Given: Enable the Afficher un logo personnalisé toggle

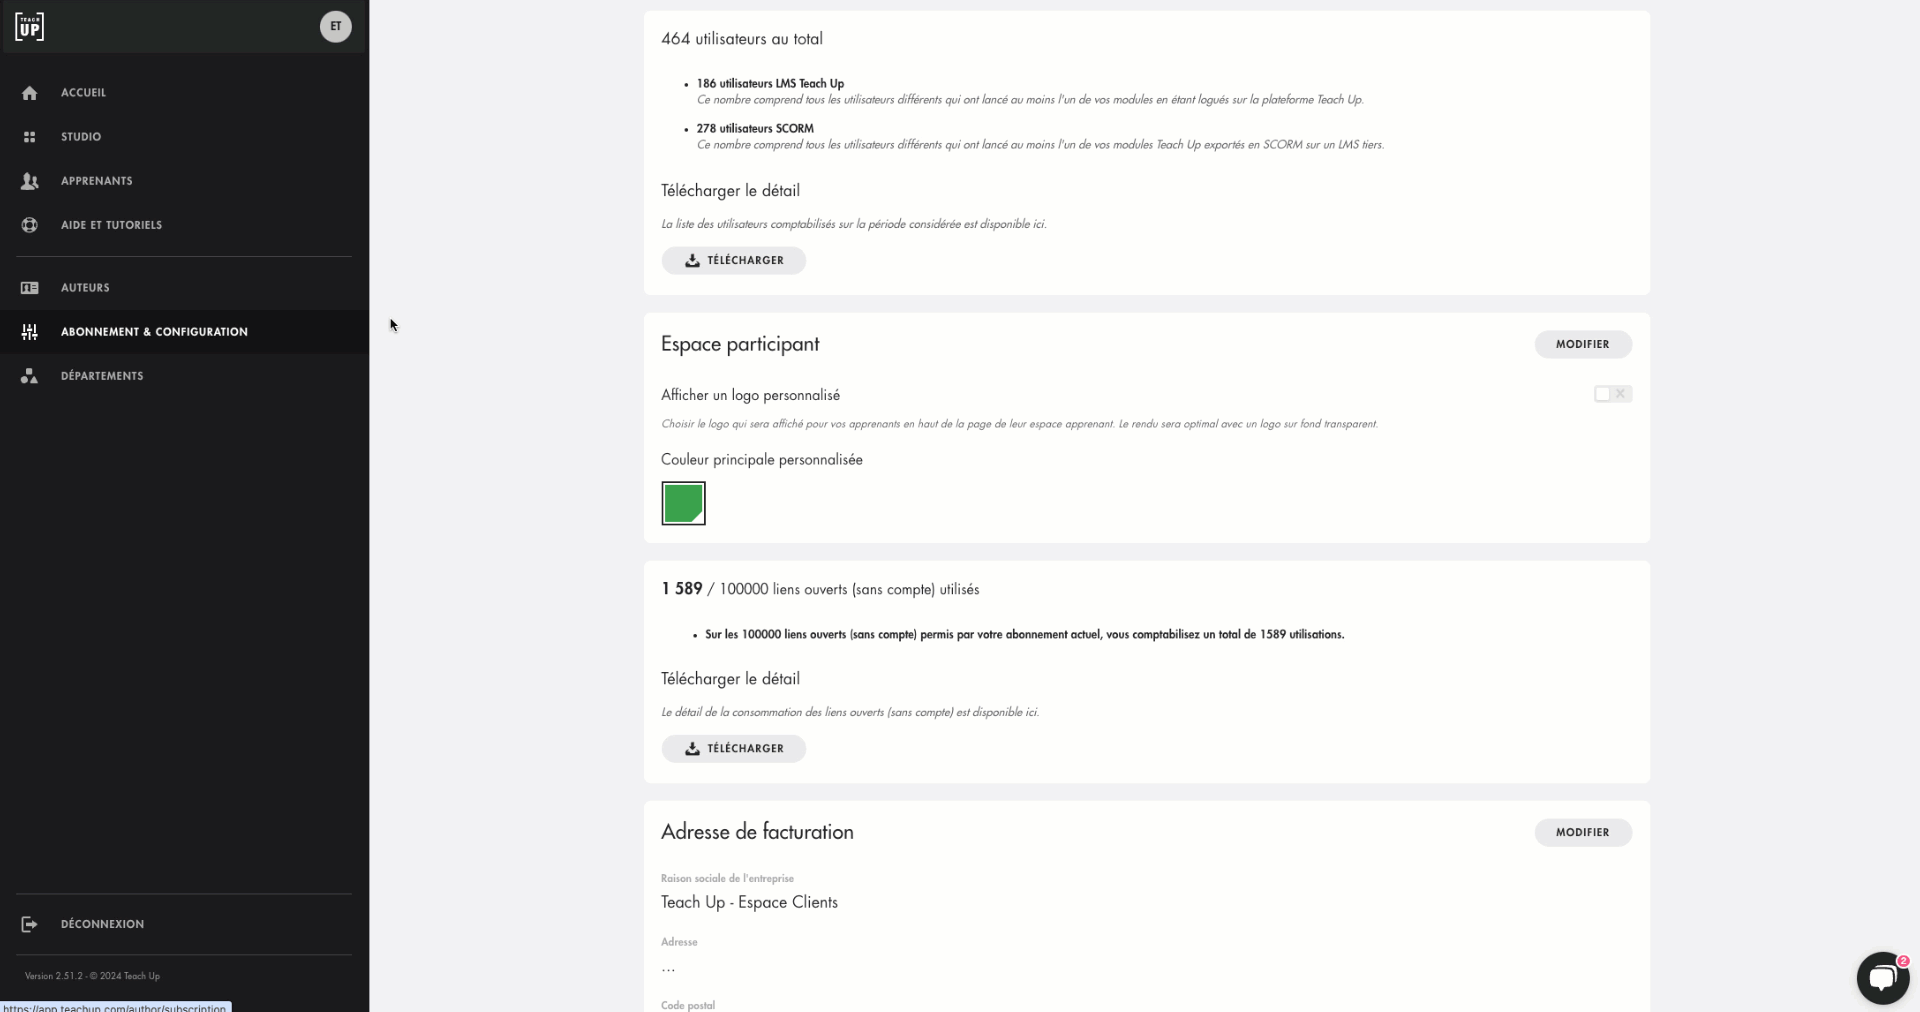Looking at the screenshot, I should (1611, 394).
